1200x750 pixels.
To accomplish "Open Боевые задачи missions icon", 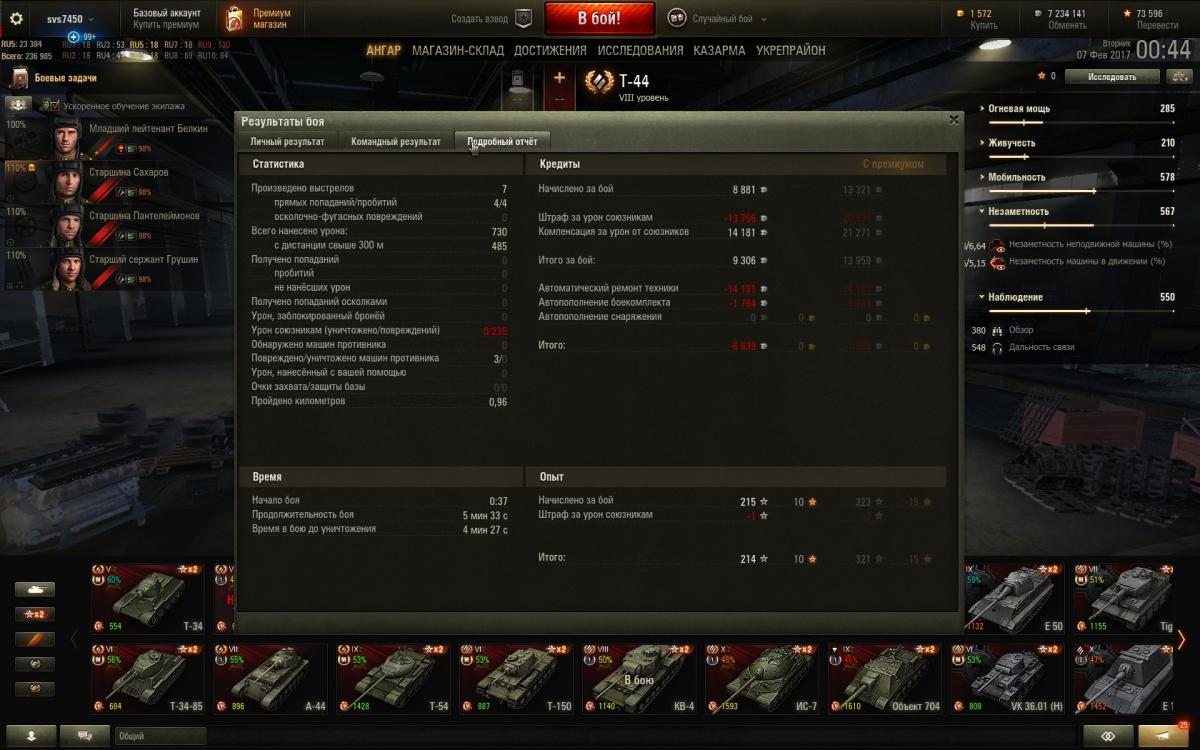I will pyautogui.click(x=19, y=78).
